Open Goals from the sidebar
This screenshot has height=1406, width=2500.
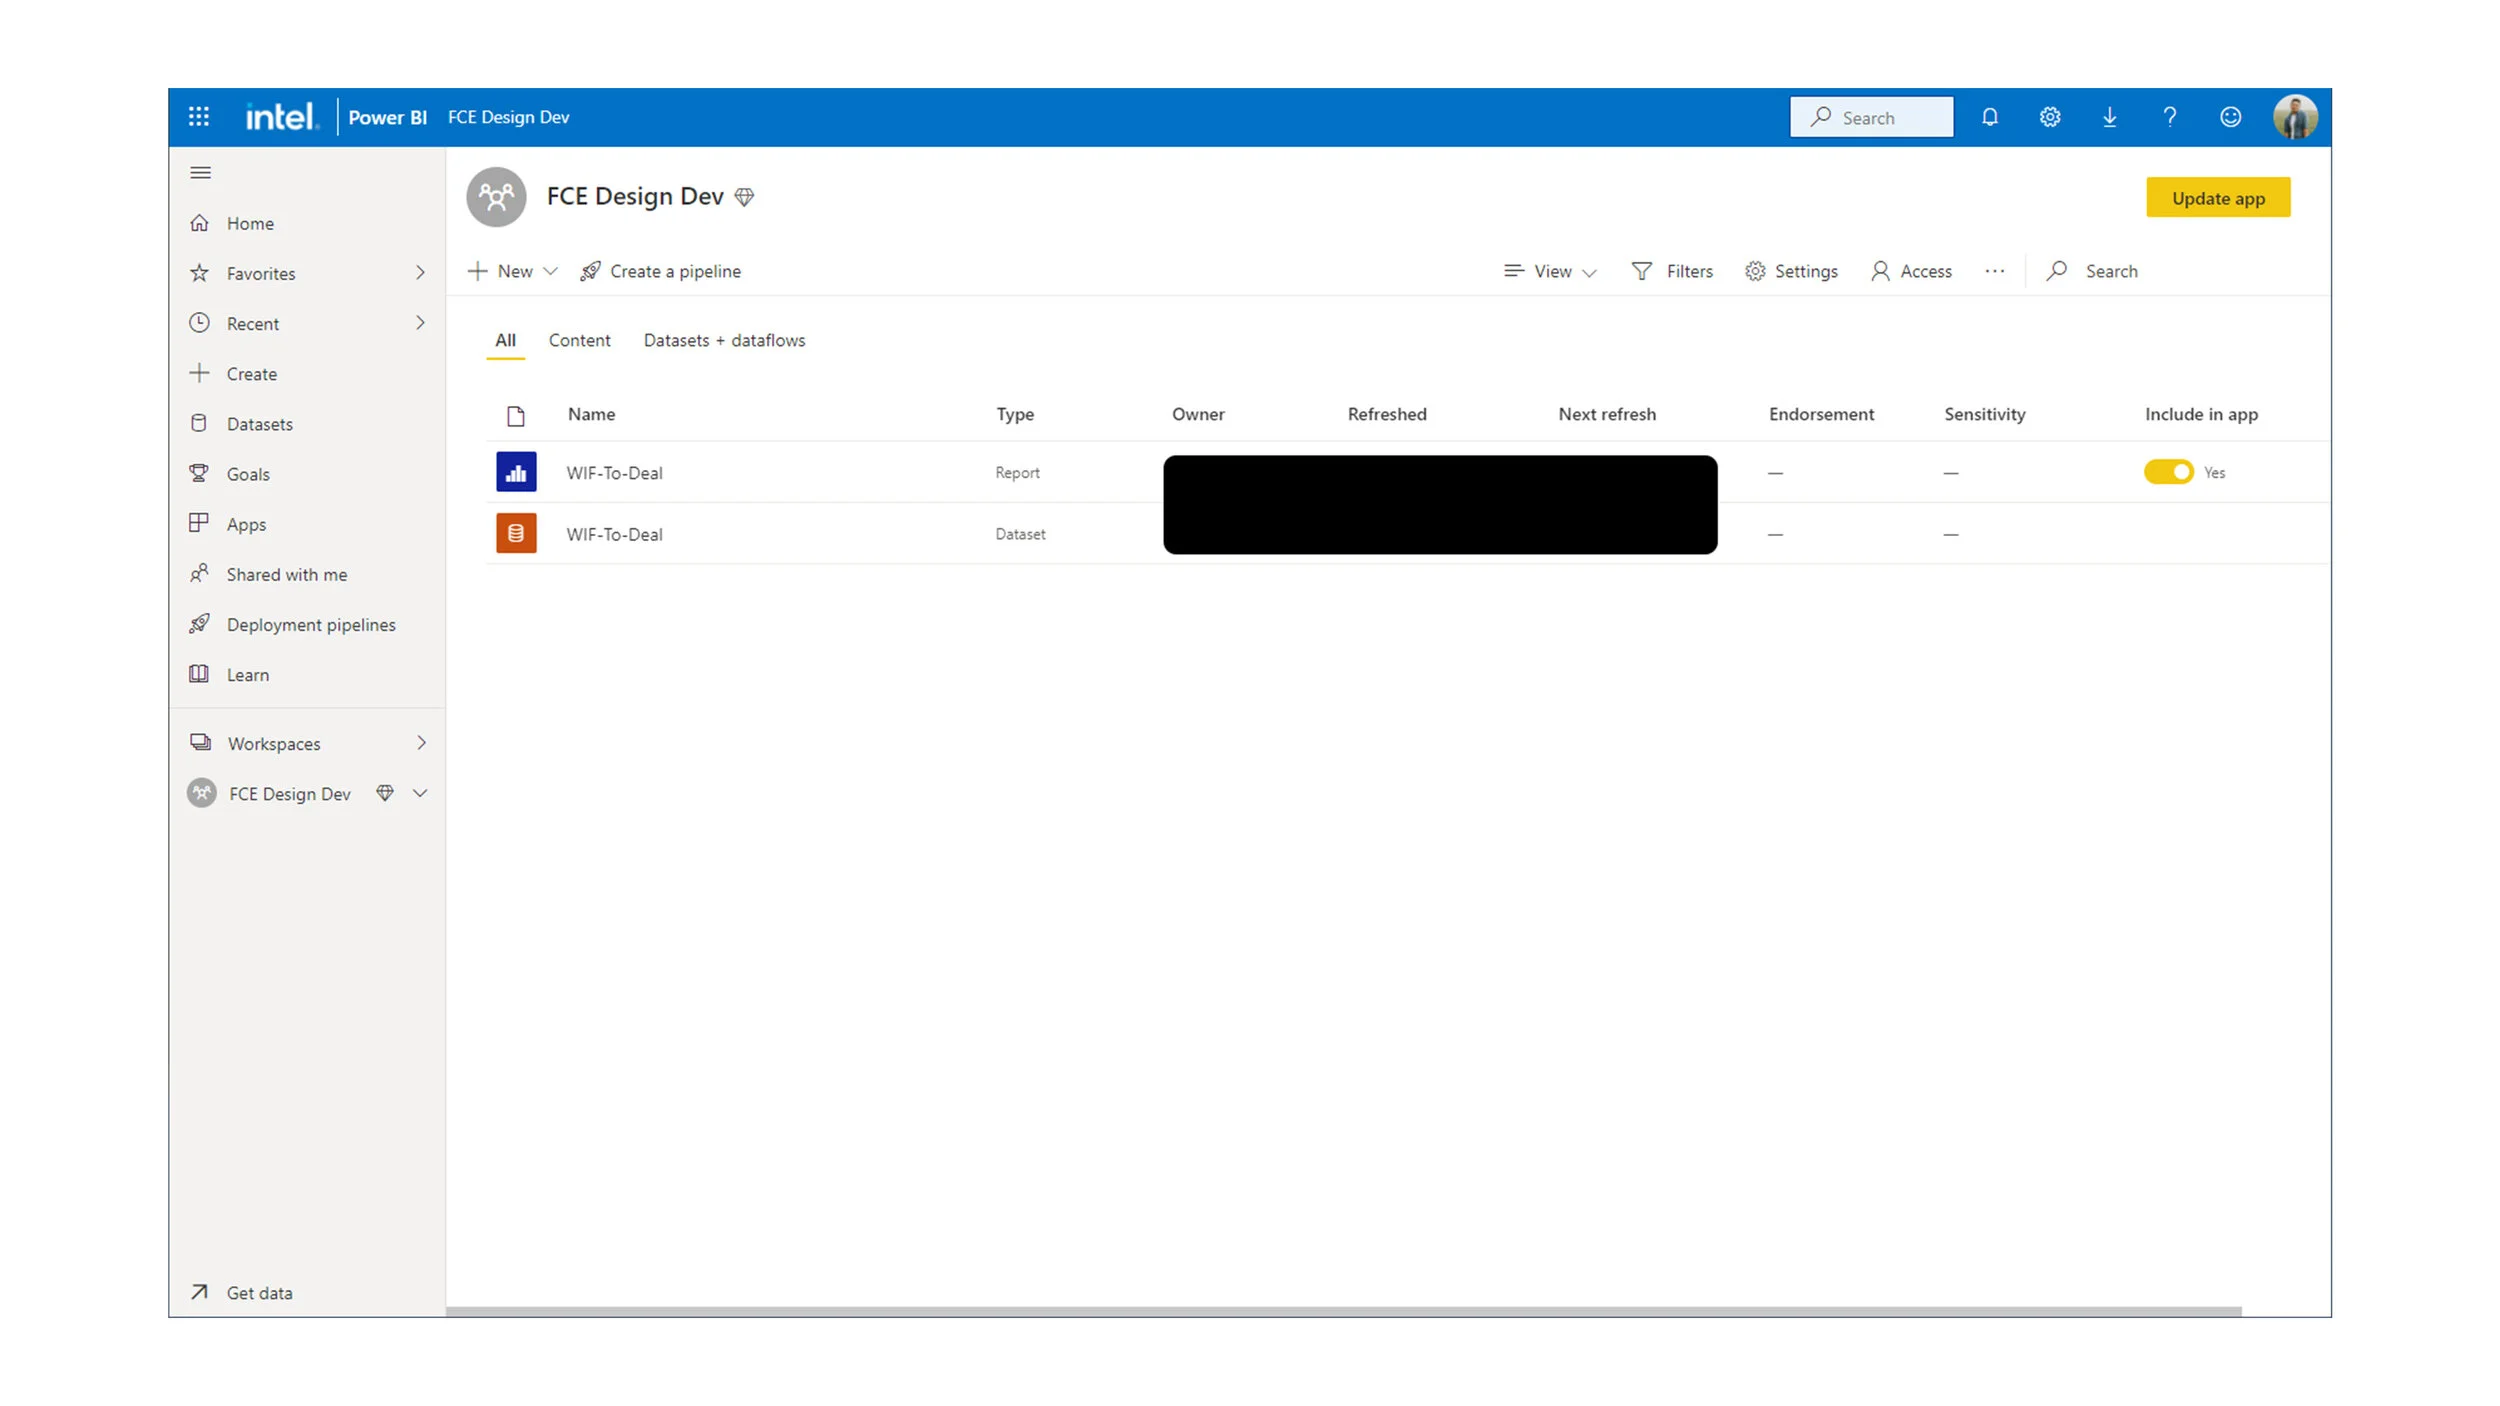click(247, 473)
